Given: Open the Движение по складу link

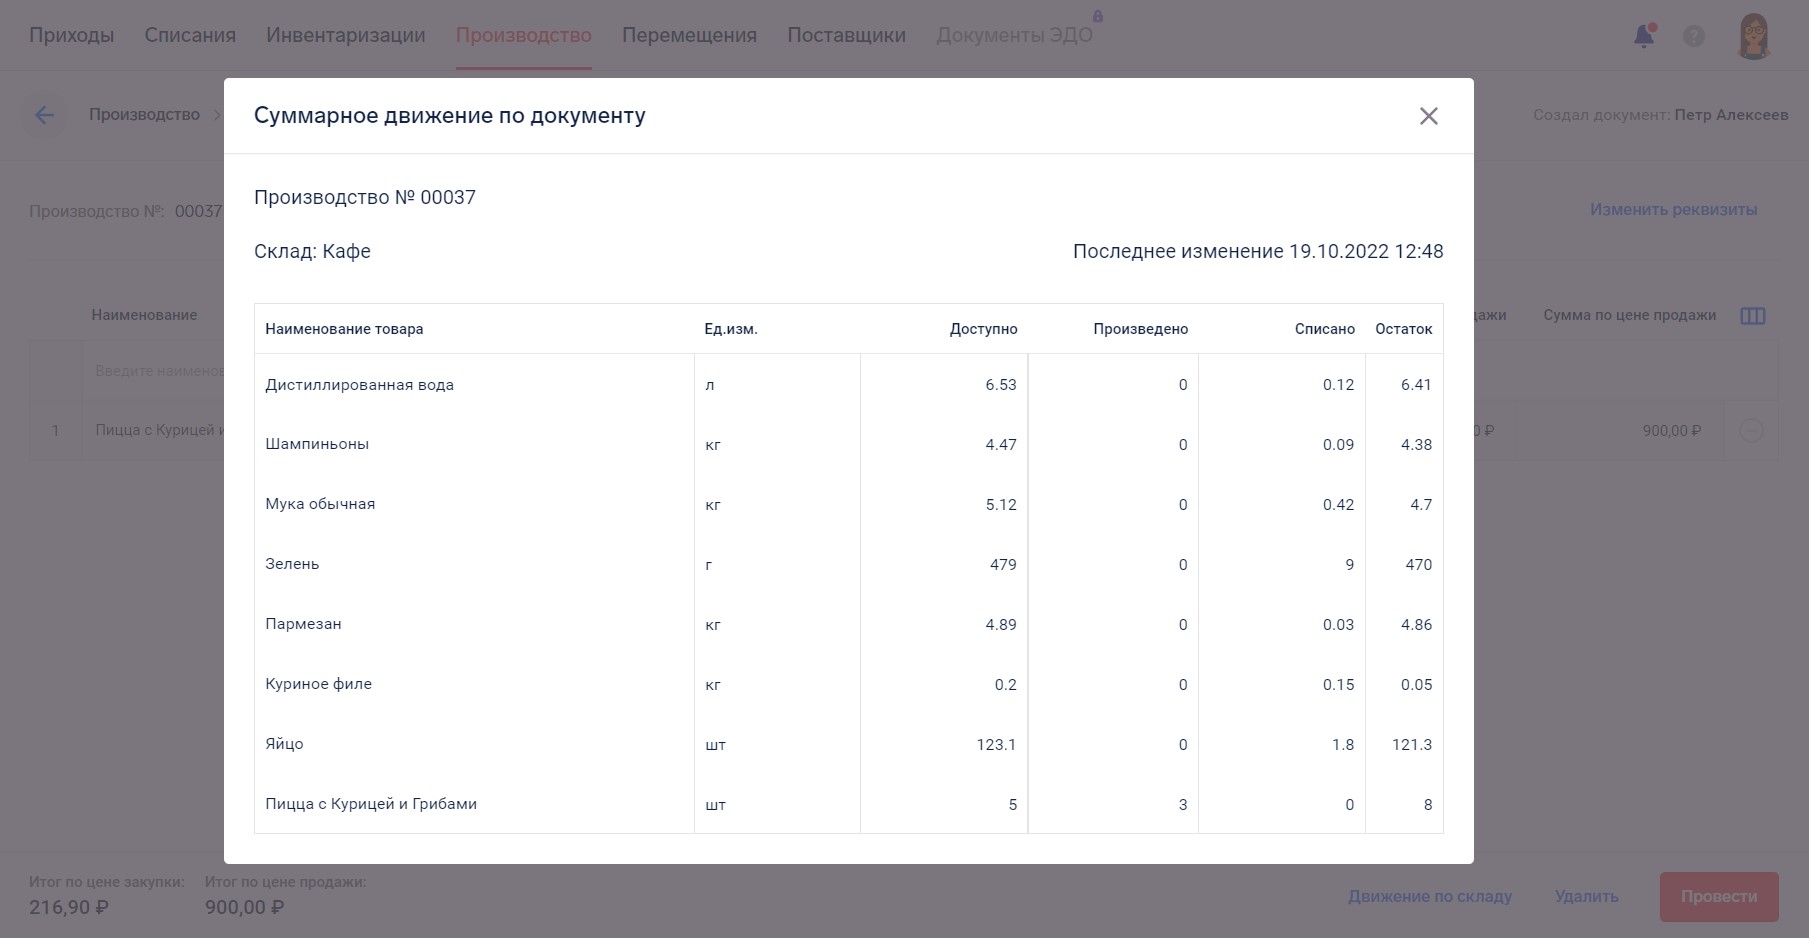Looking at the screenshot, I should pyautogui.click(x=1430, y=897).
